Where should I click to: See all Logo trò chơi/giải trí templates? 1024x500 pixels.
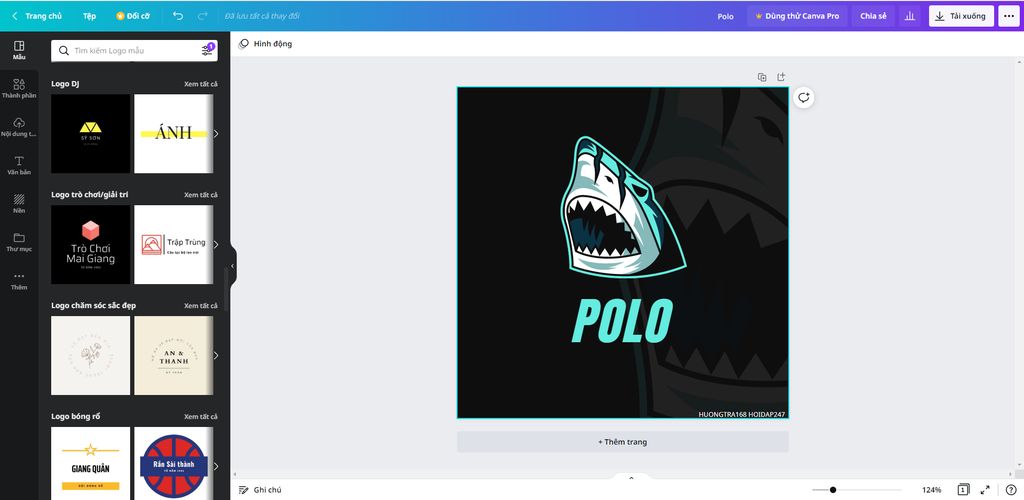click(x=201, y=195)
